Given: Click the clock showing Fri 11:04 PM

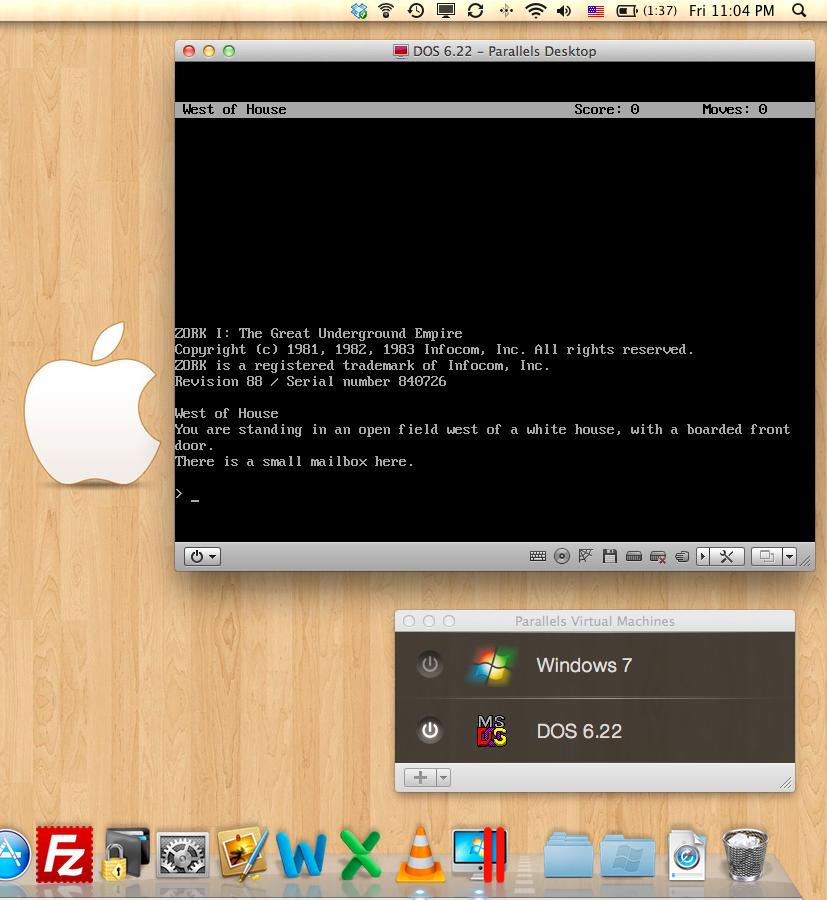Looking at the screenshot, I should [x=732, y=10].
